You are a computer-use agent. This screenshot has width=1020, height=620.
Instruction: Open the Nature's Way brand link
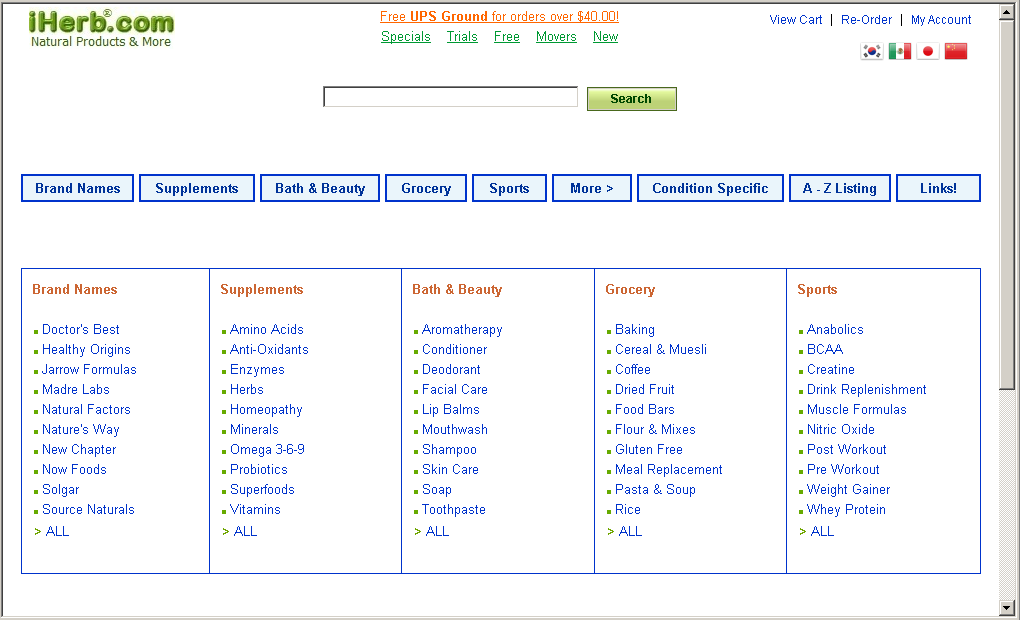(81, 429)
